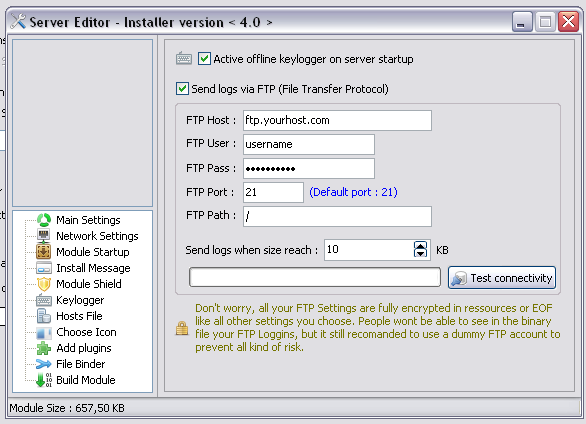Image resolution: width=586 pixels, height=424 pixels.
Task: Select the Network Settings monitor icon
Action: [44, 236]
